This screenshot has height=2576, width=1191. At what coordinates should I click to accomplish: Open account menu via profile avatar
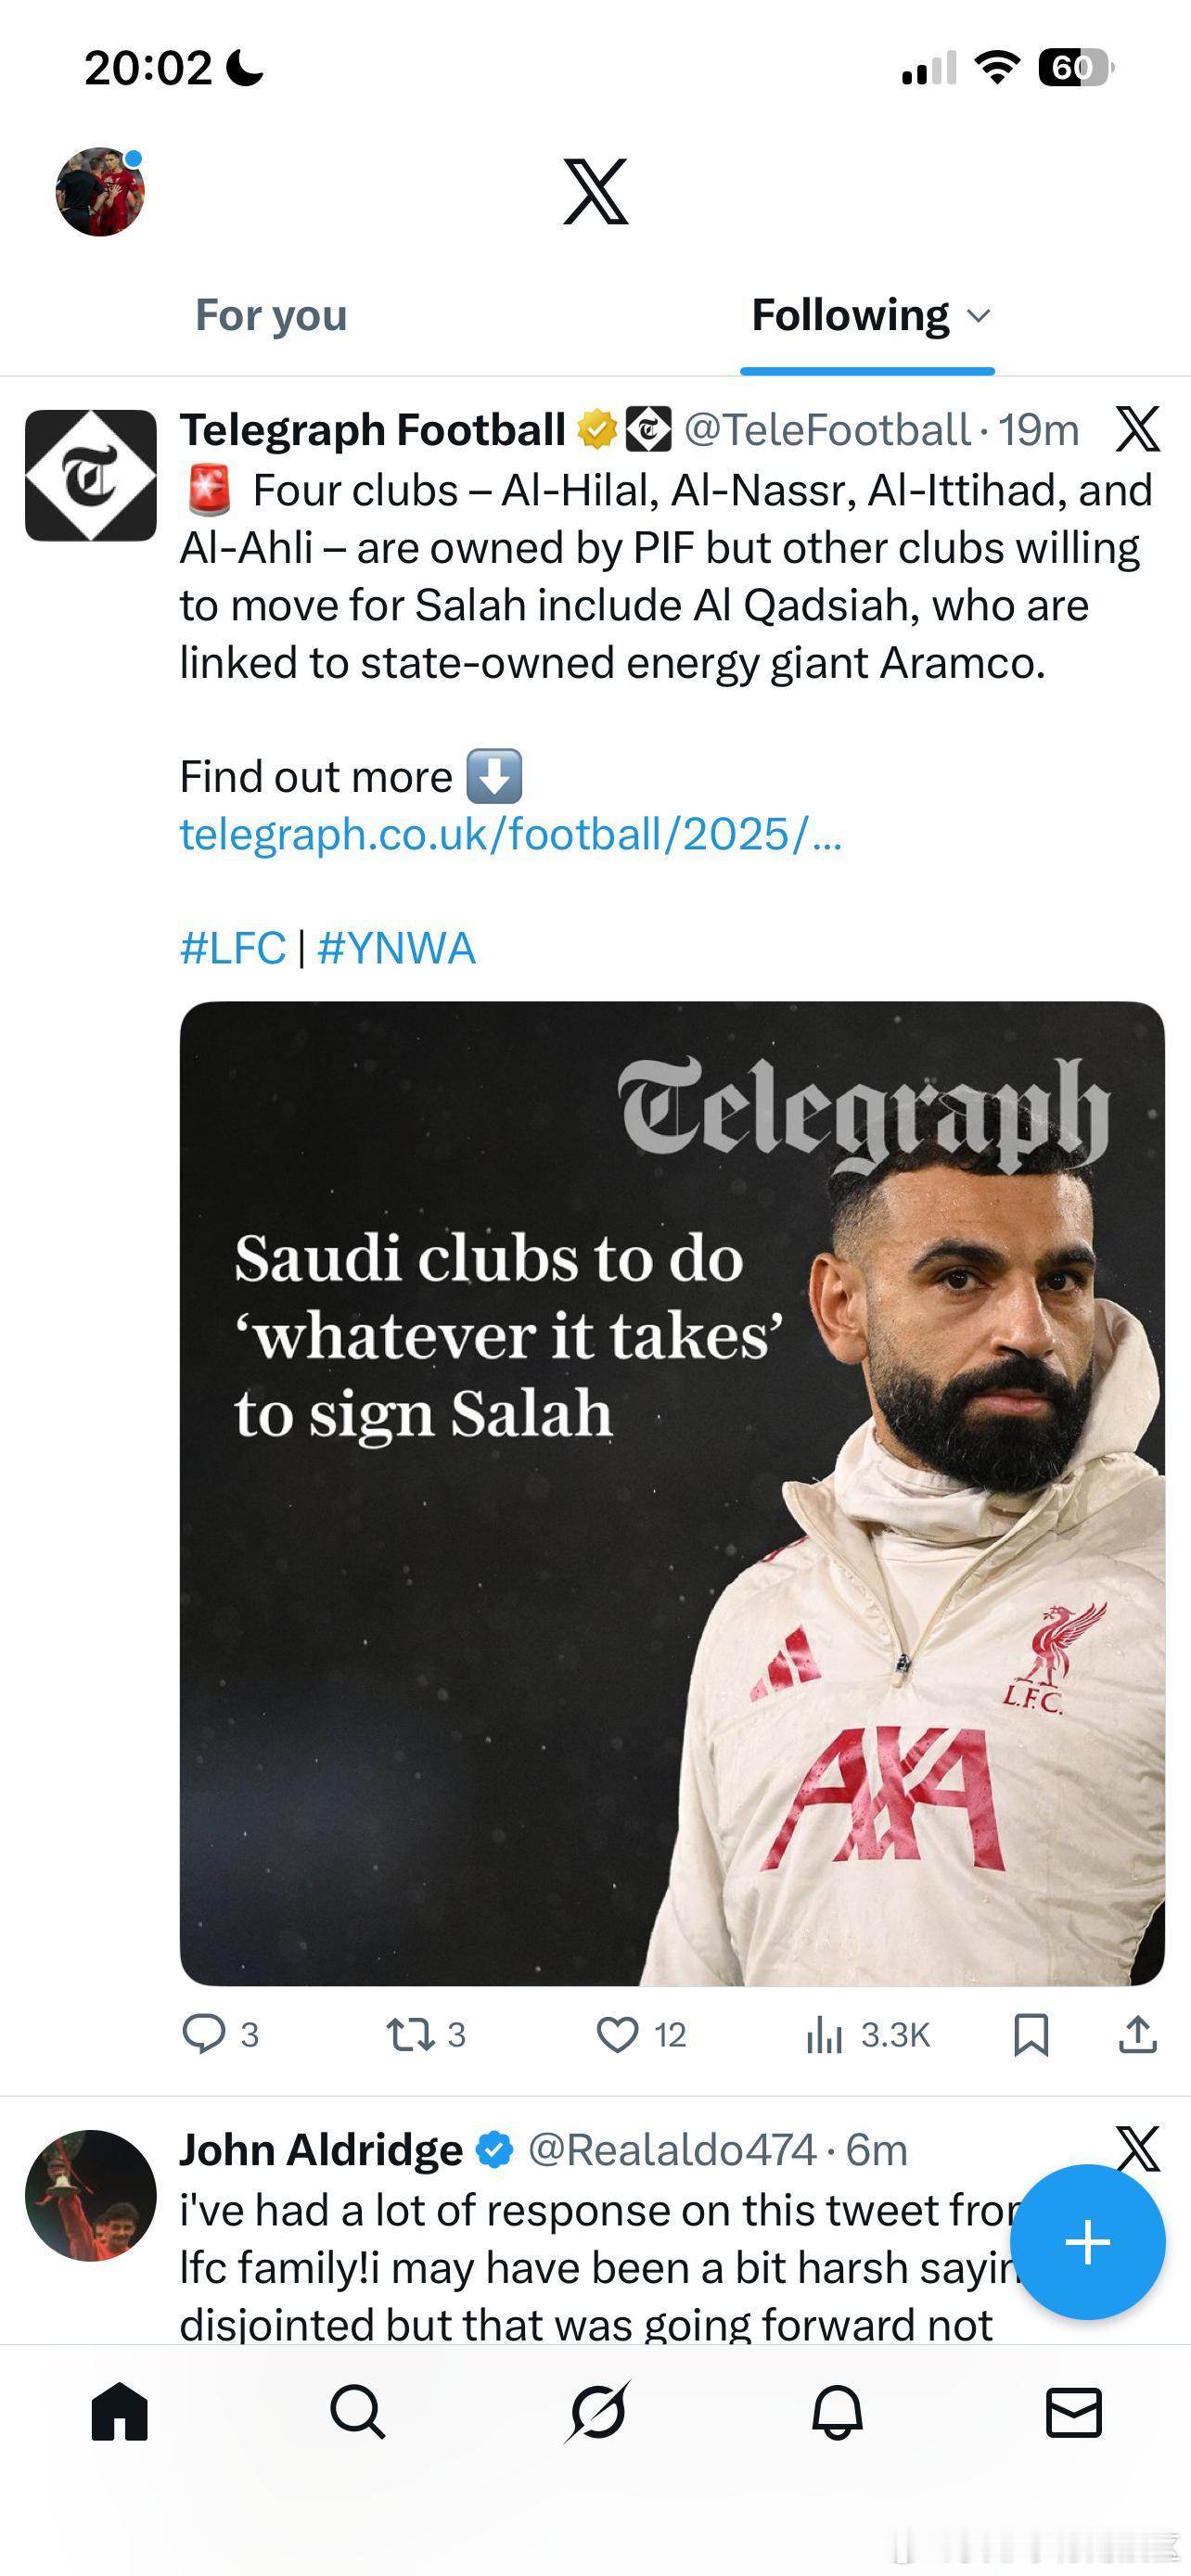[x=100, y=192]
